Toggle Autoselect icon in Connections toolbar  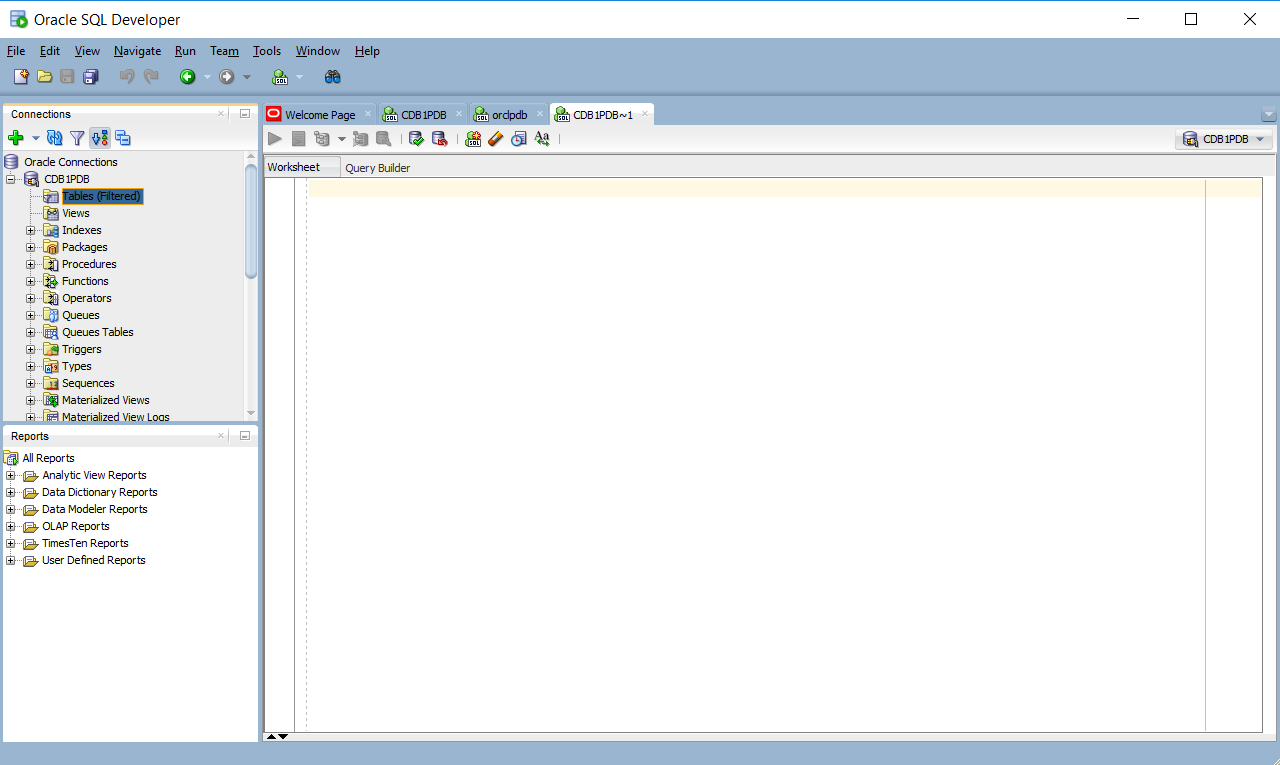point(100,138)
